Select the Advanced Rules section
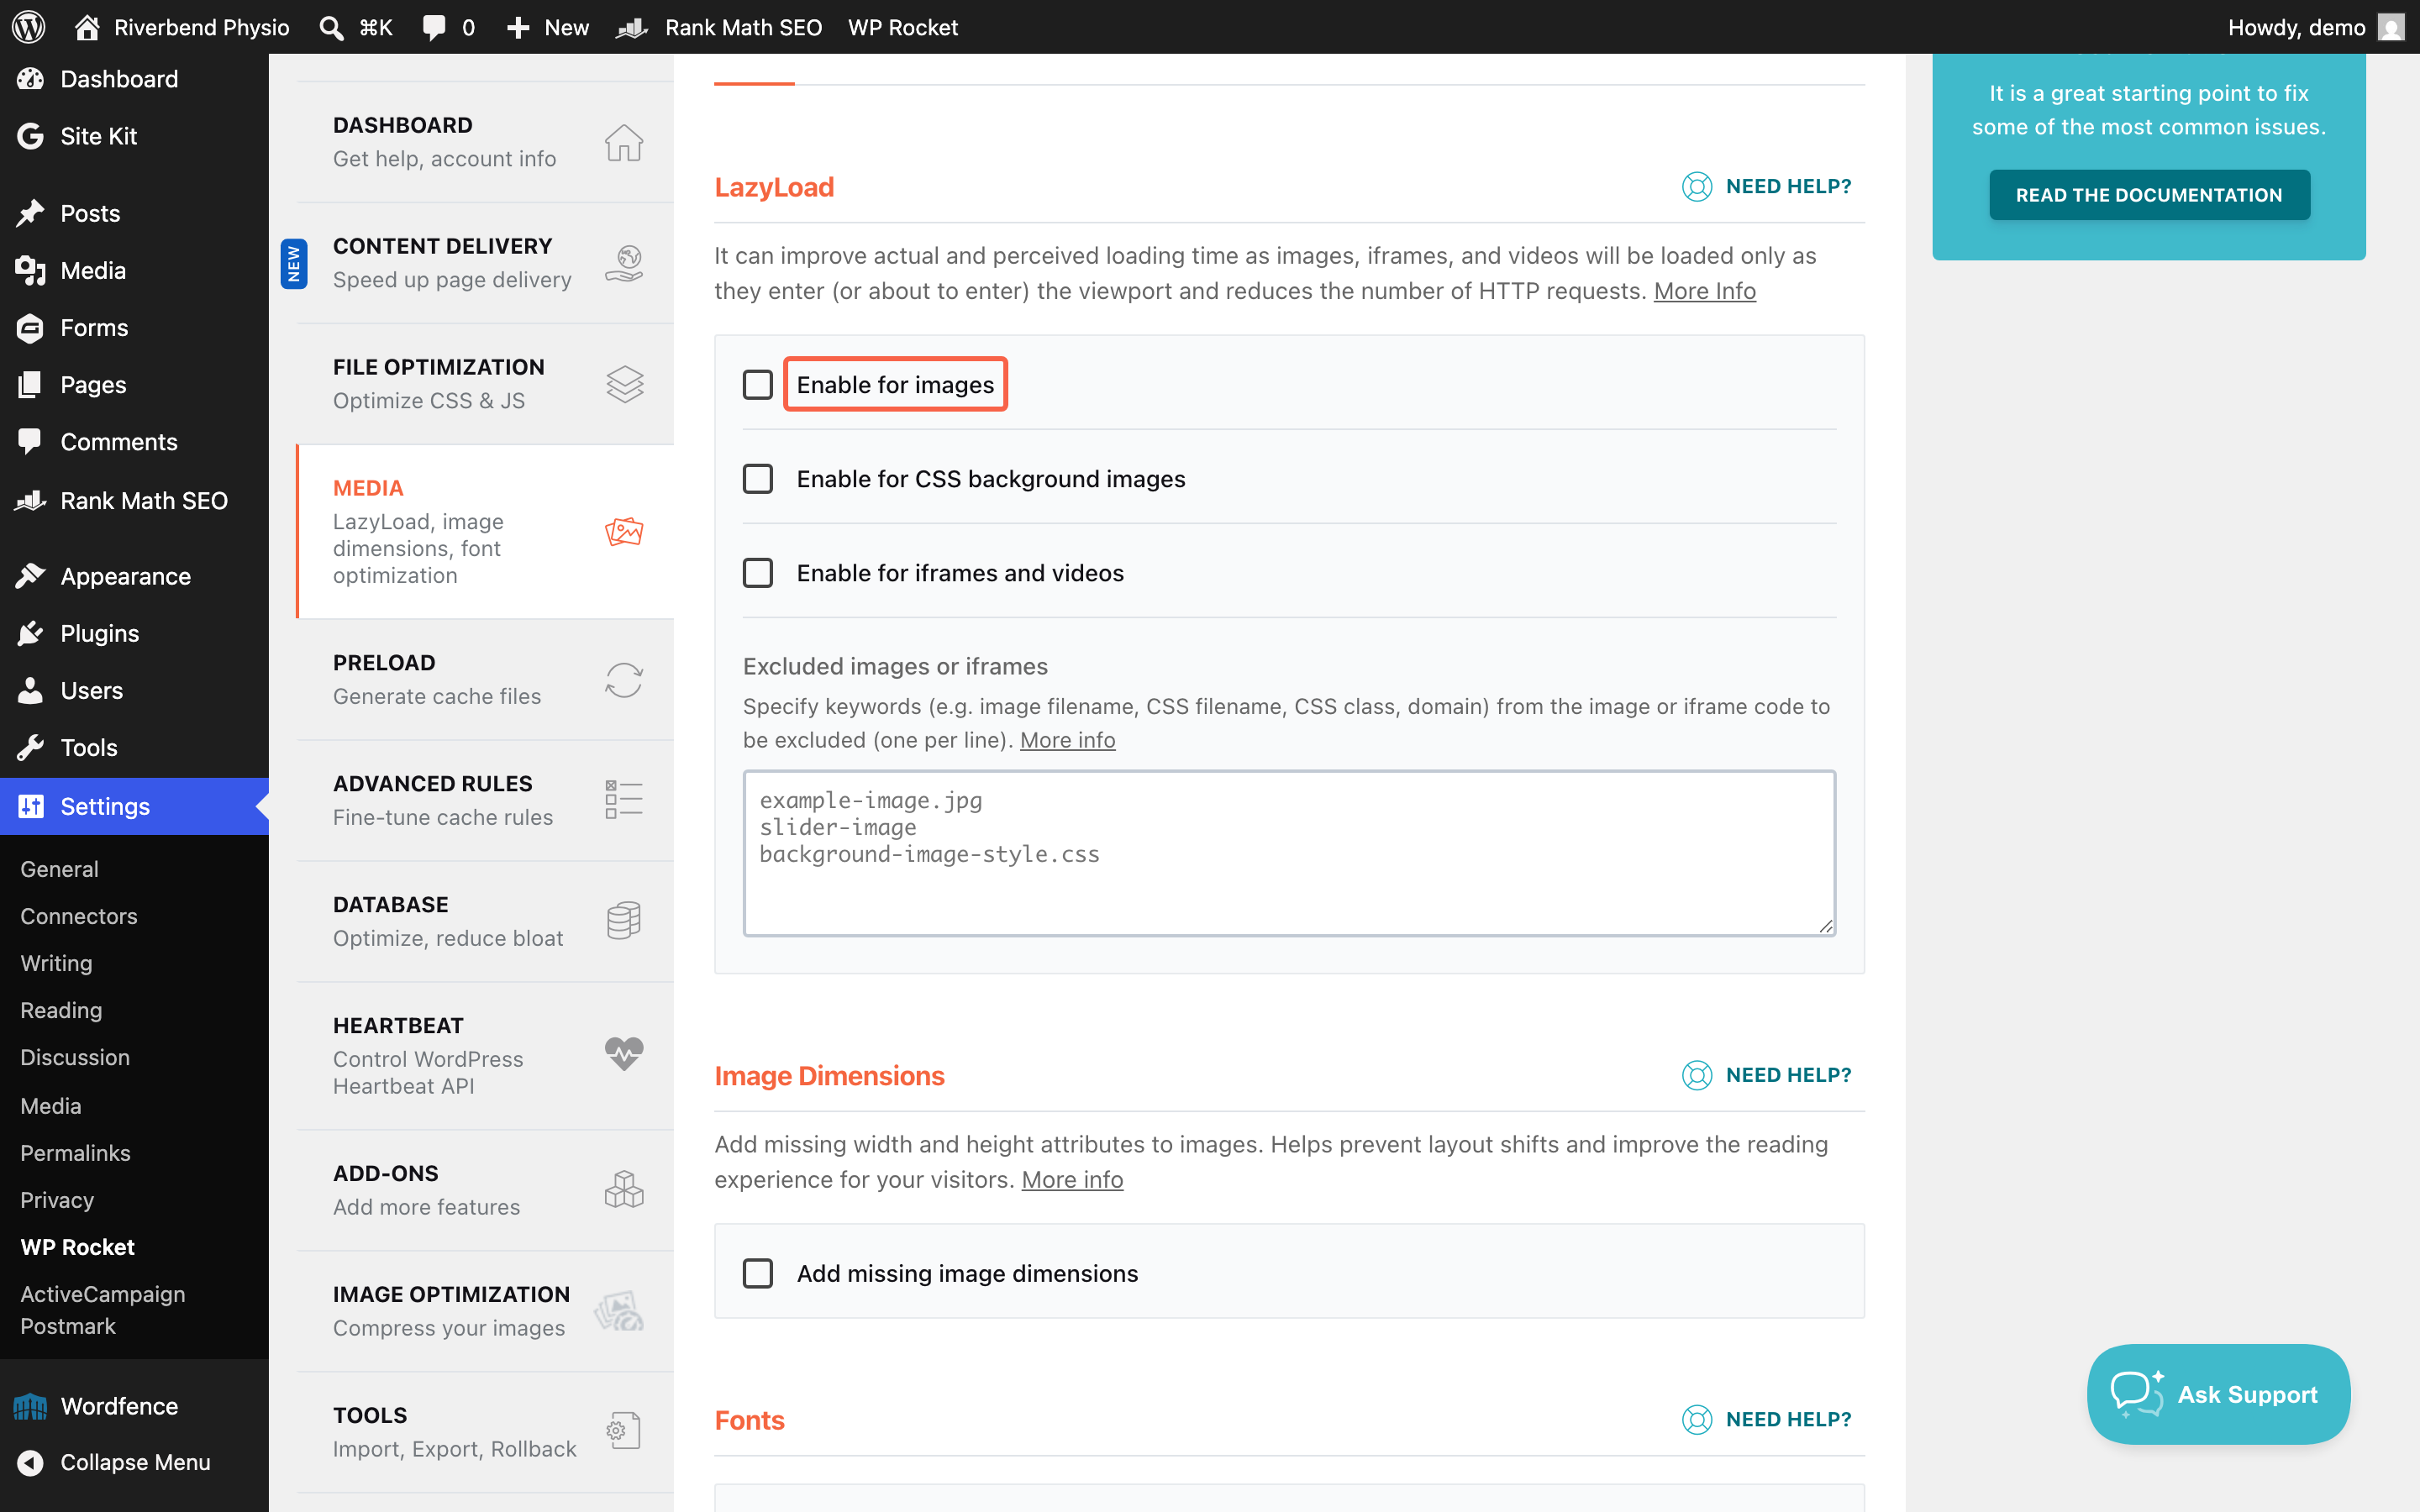This screenshot has width=2420, height=1512. (485, 800)
